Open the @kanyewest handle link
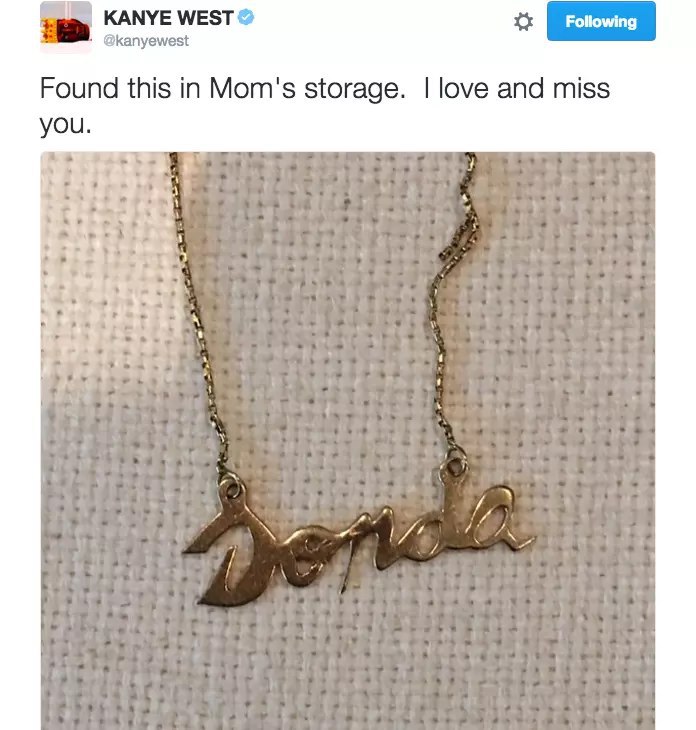Image resolution: width=696 pixels, height=730 pixels. [x=146, y=41]
